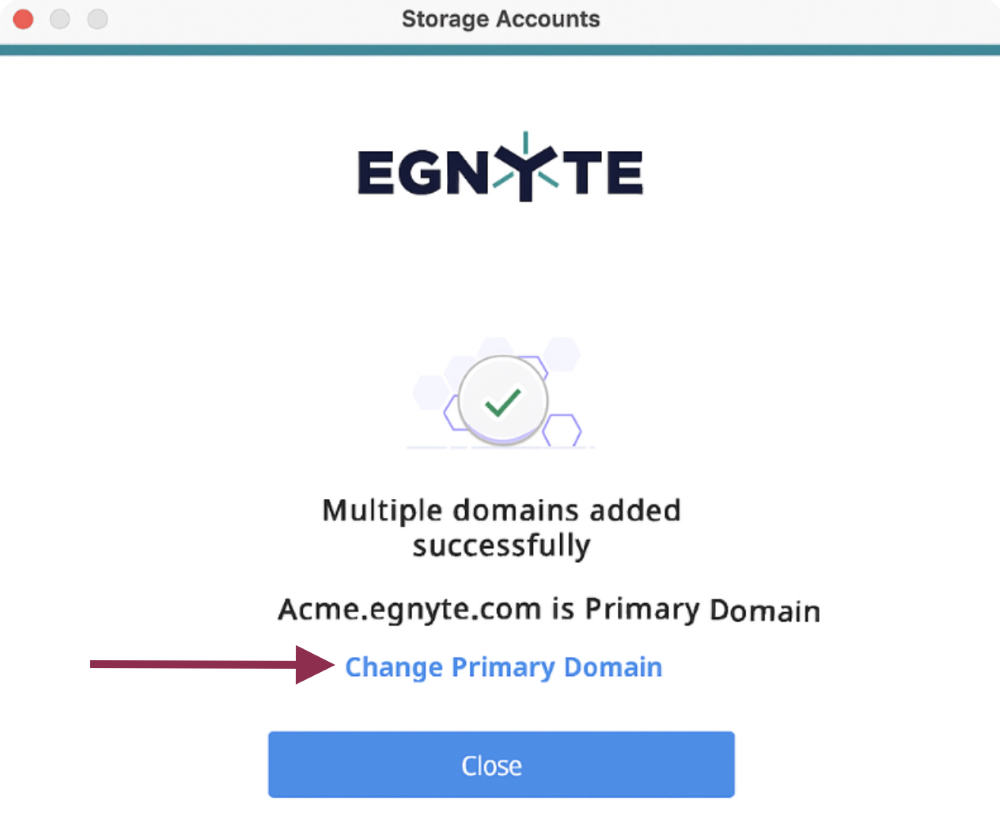Click the second gray title-bar button (zoom)
Screen dimensions: 1000x824
[x=97, y=19]
